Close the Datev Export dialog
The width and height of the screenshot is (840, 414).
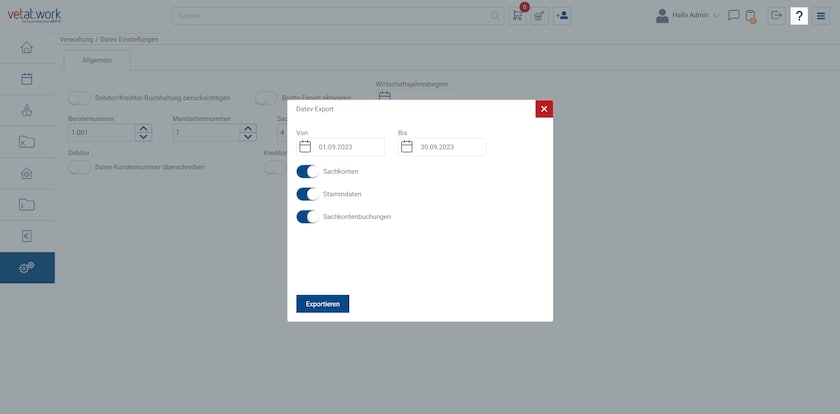point(544,109)
